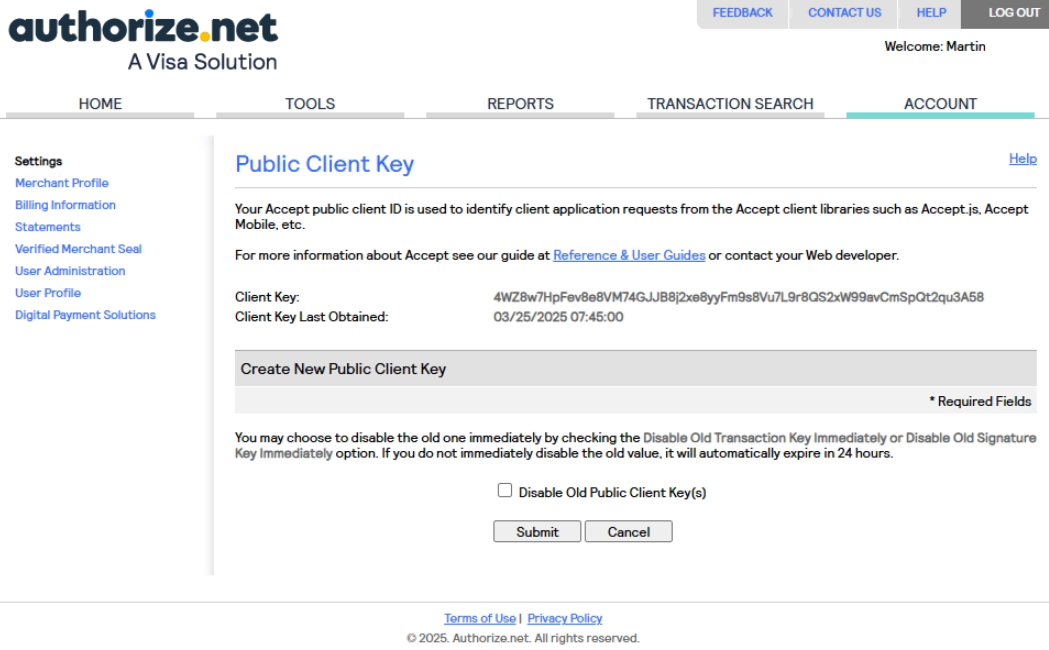Click the Cancel button
The image size is (1049, 650).
click(x=628, y=532)
